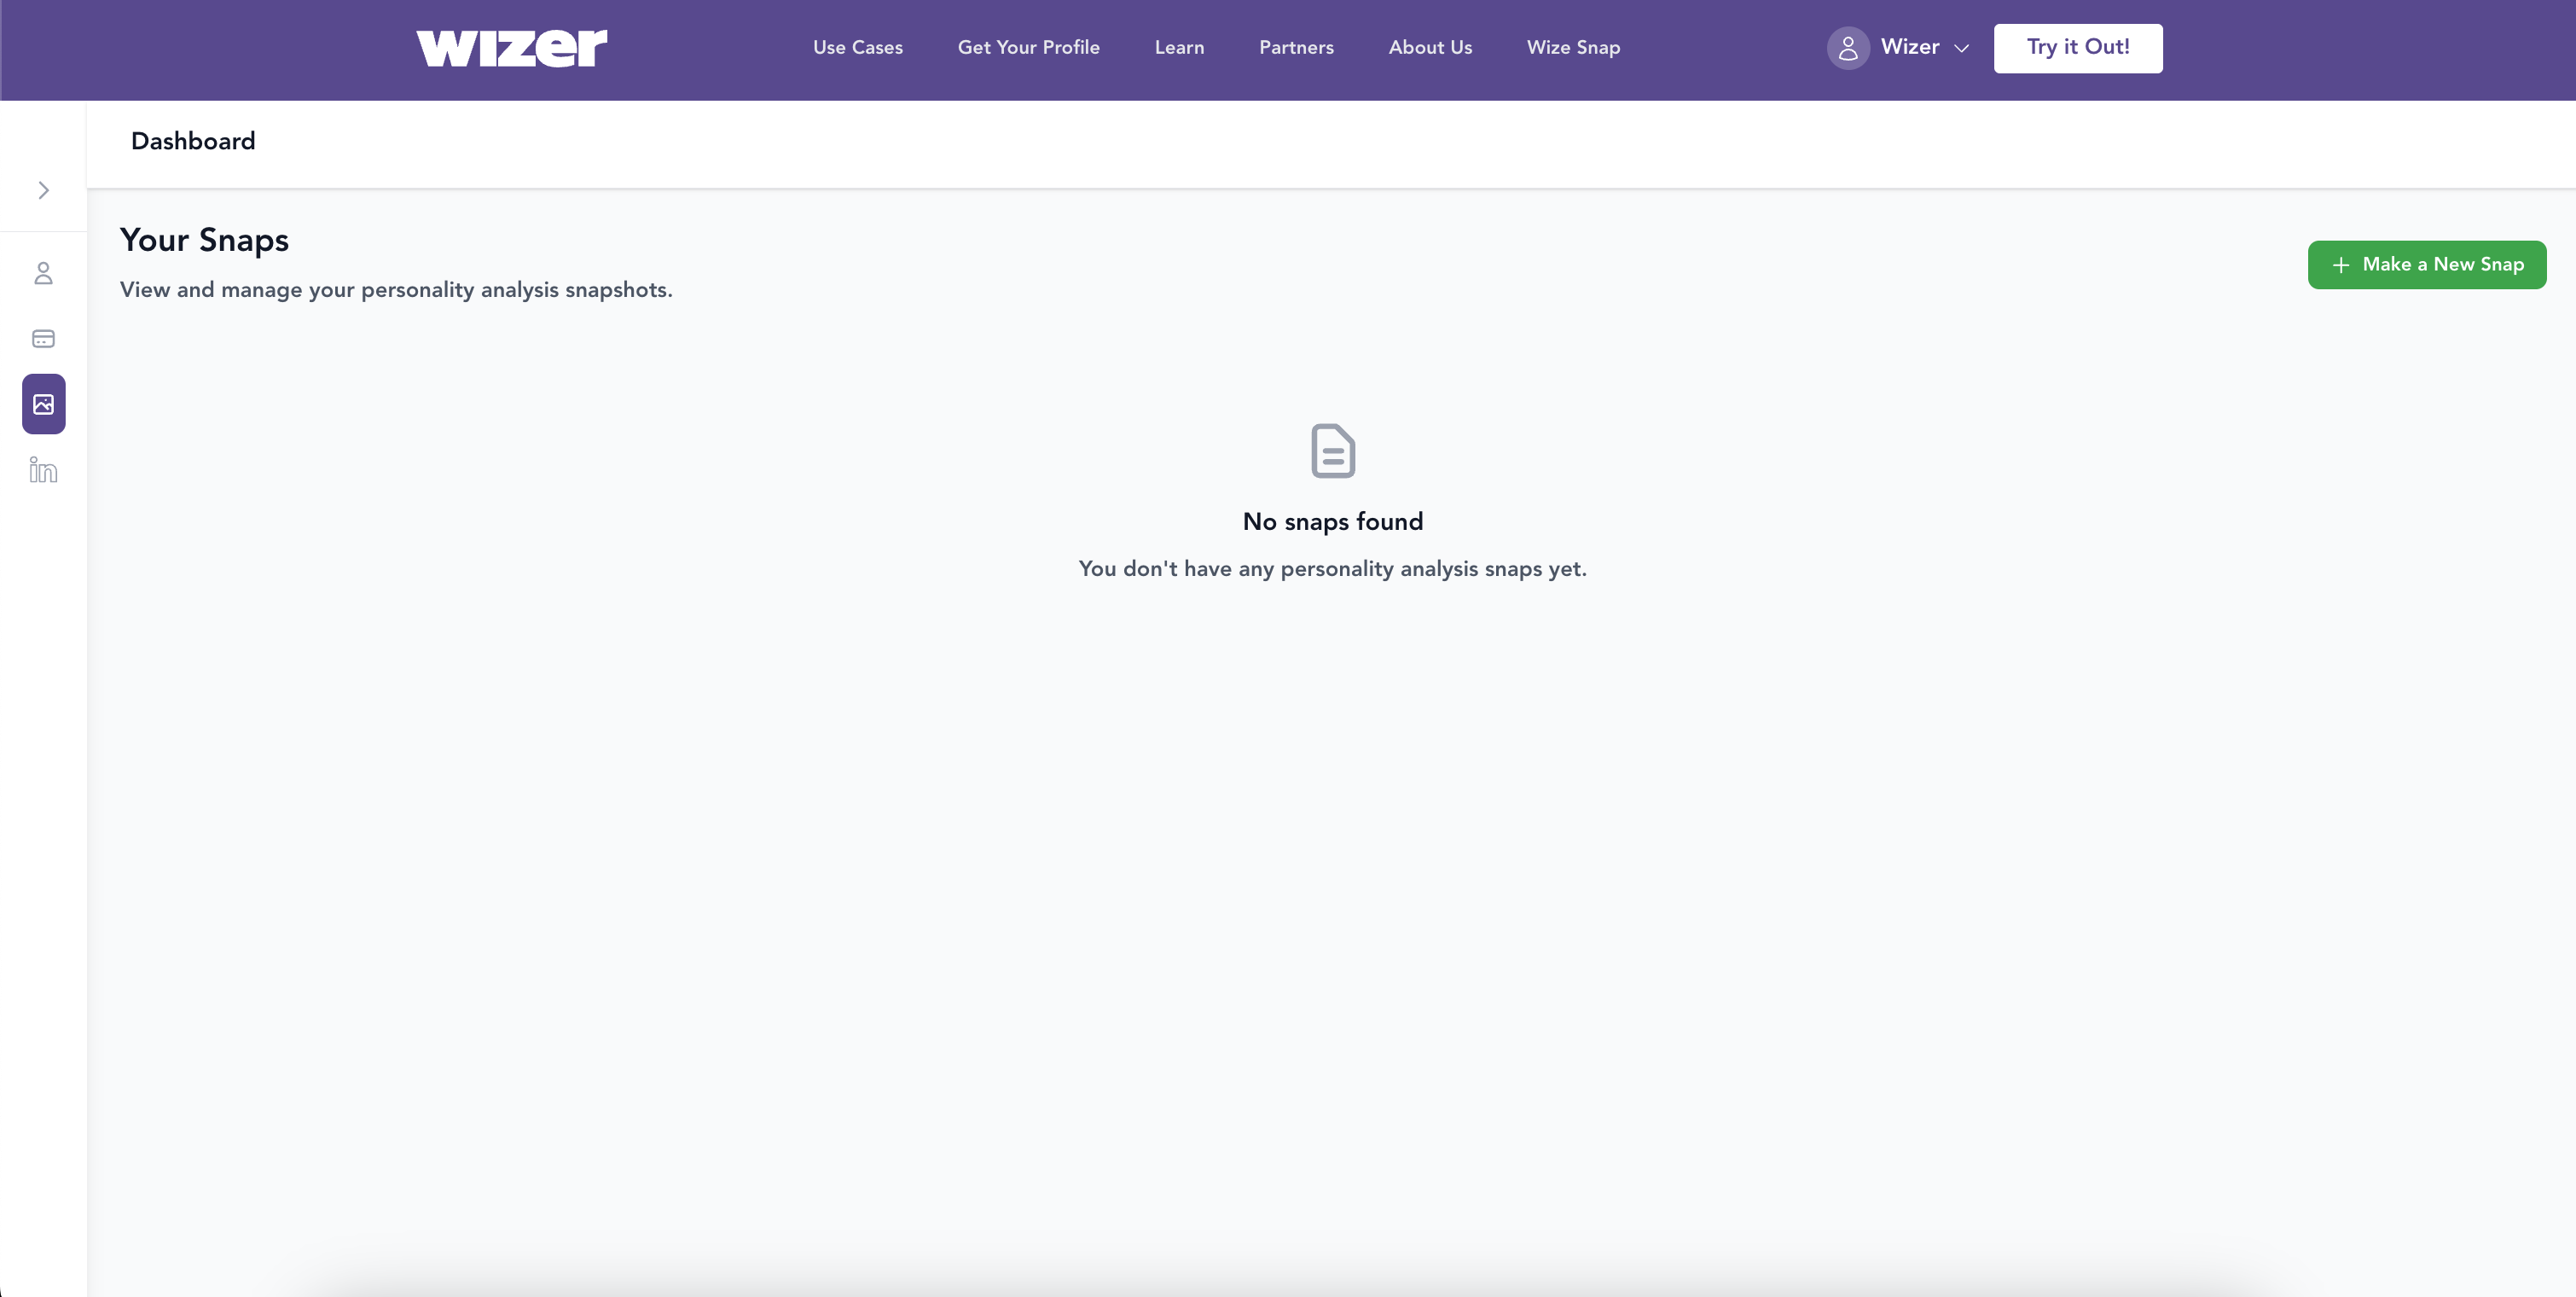Open the Wizer account dropdown chevron

(1961, 48)
